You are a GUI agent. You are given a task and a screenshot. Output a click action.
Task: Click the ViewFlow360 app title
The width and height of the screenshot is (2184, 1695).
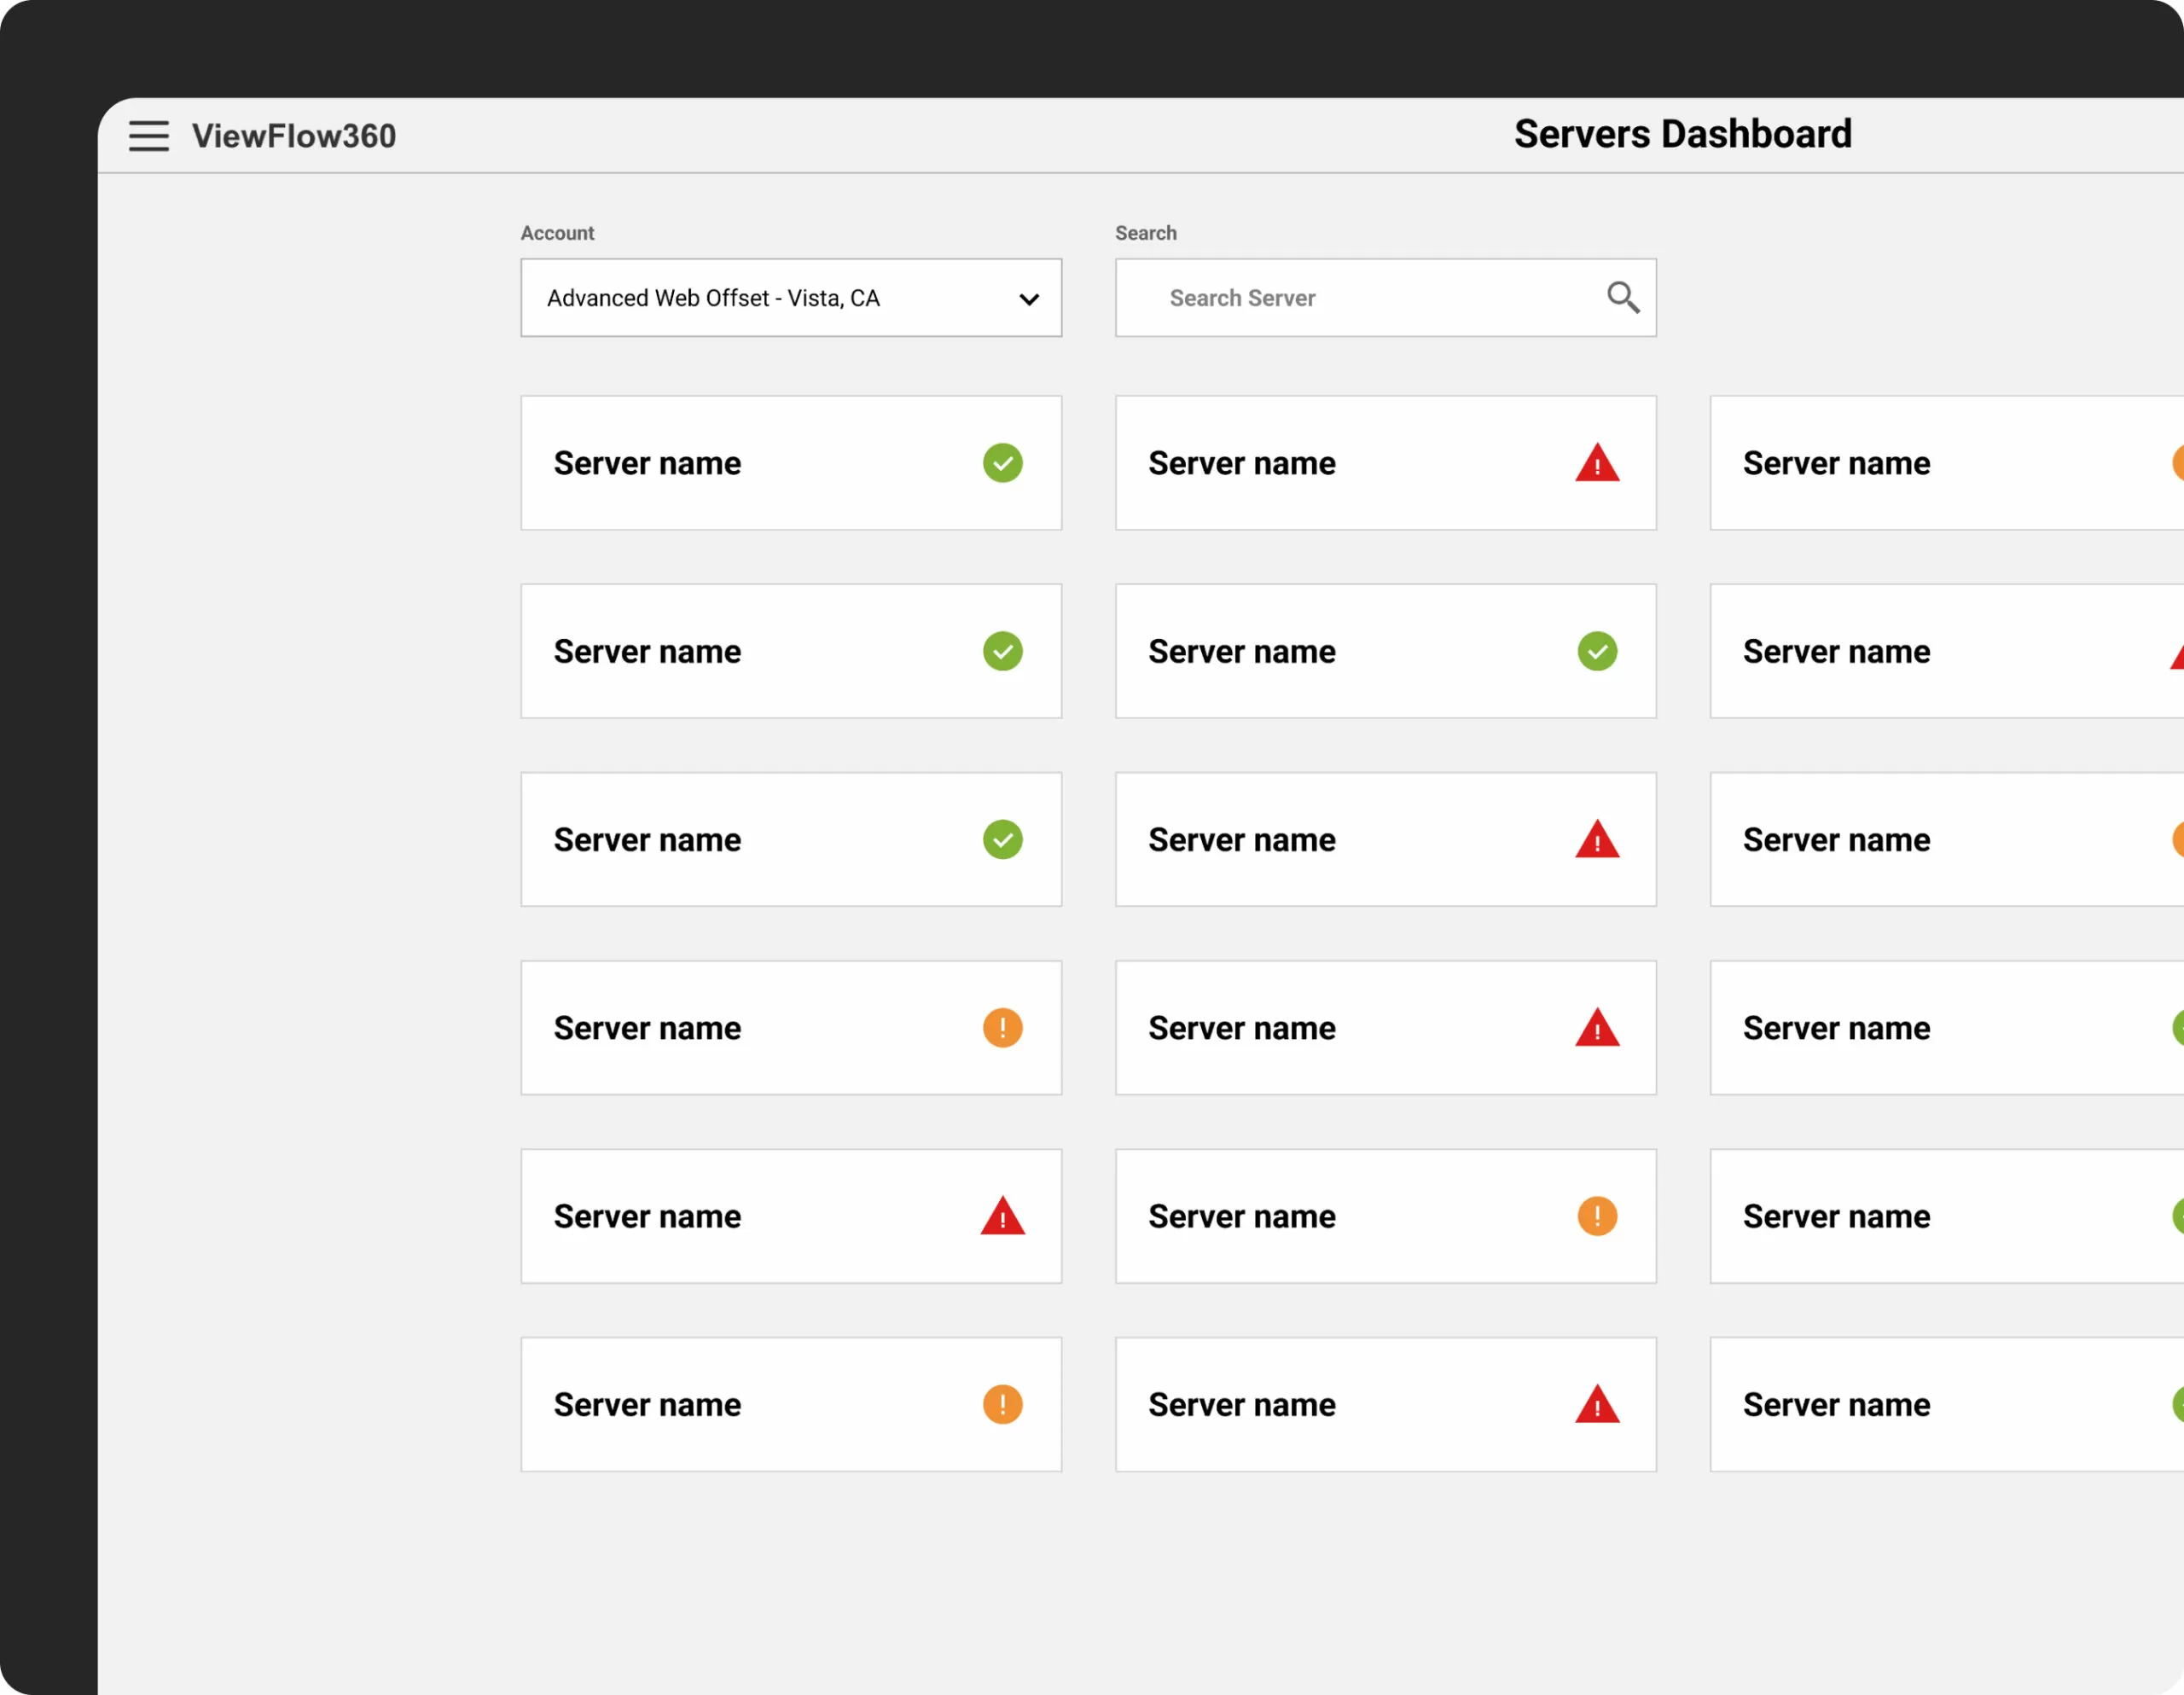(294, 136)
